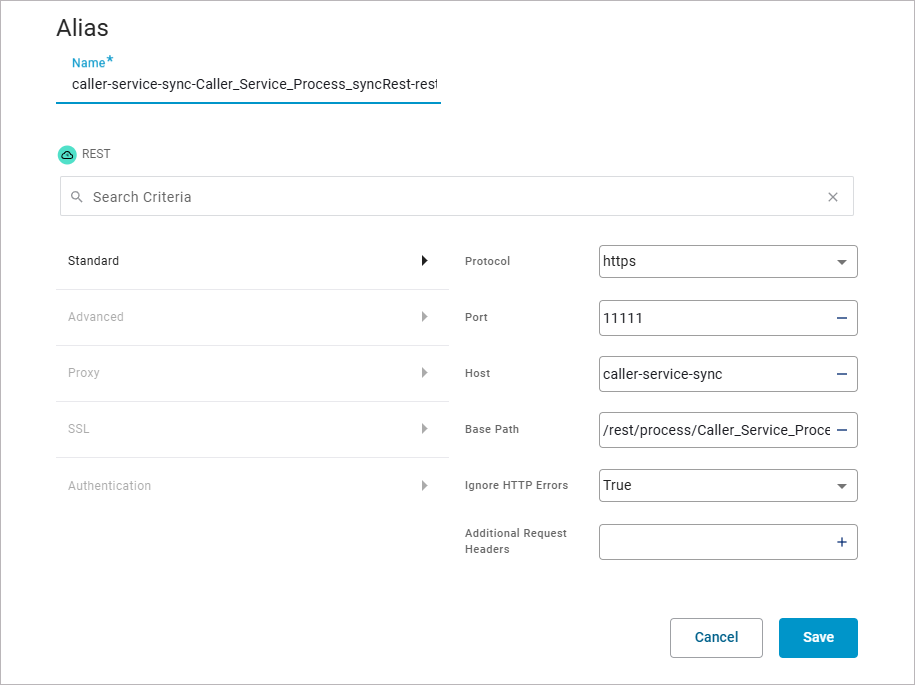Clear the search criteria with X icon
The image size is (915, 685).
point(833,197)
